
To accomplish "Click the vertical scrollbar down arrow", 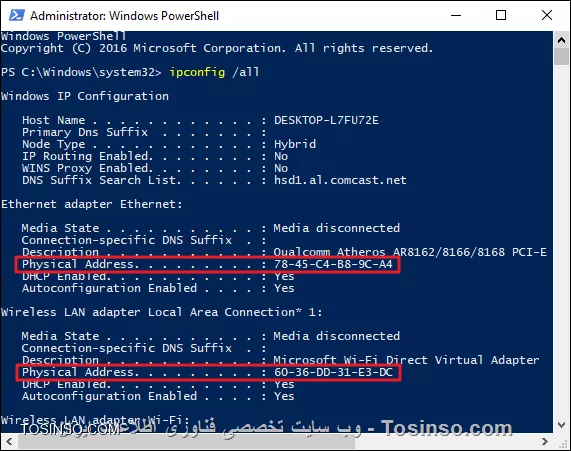I will (562, 424).
